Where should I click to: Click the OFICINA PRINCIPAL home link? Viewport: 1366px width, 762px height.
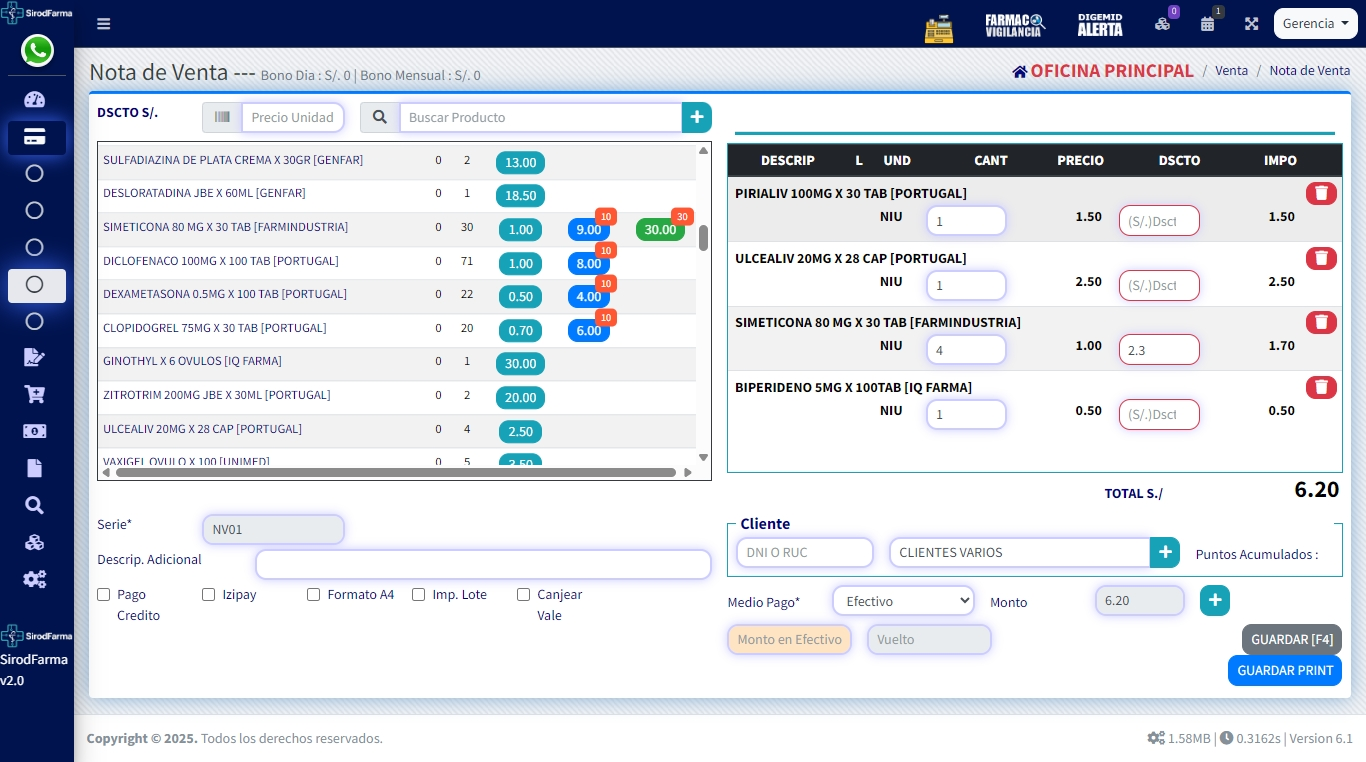pyautogui.click(x=1102, y=71)
